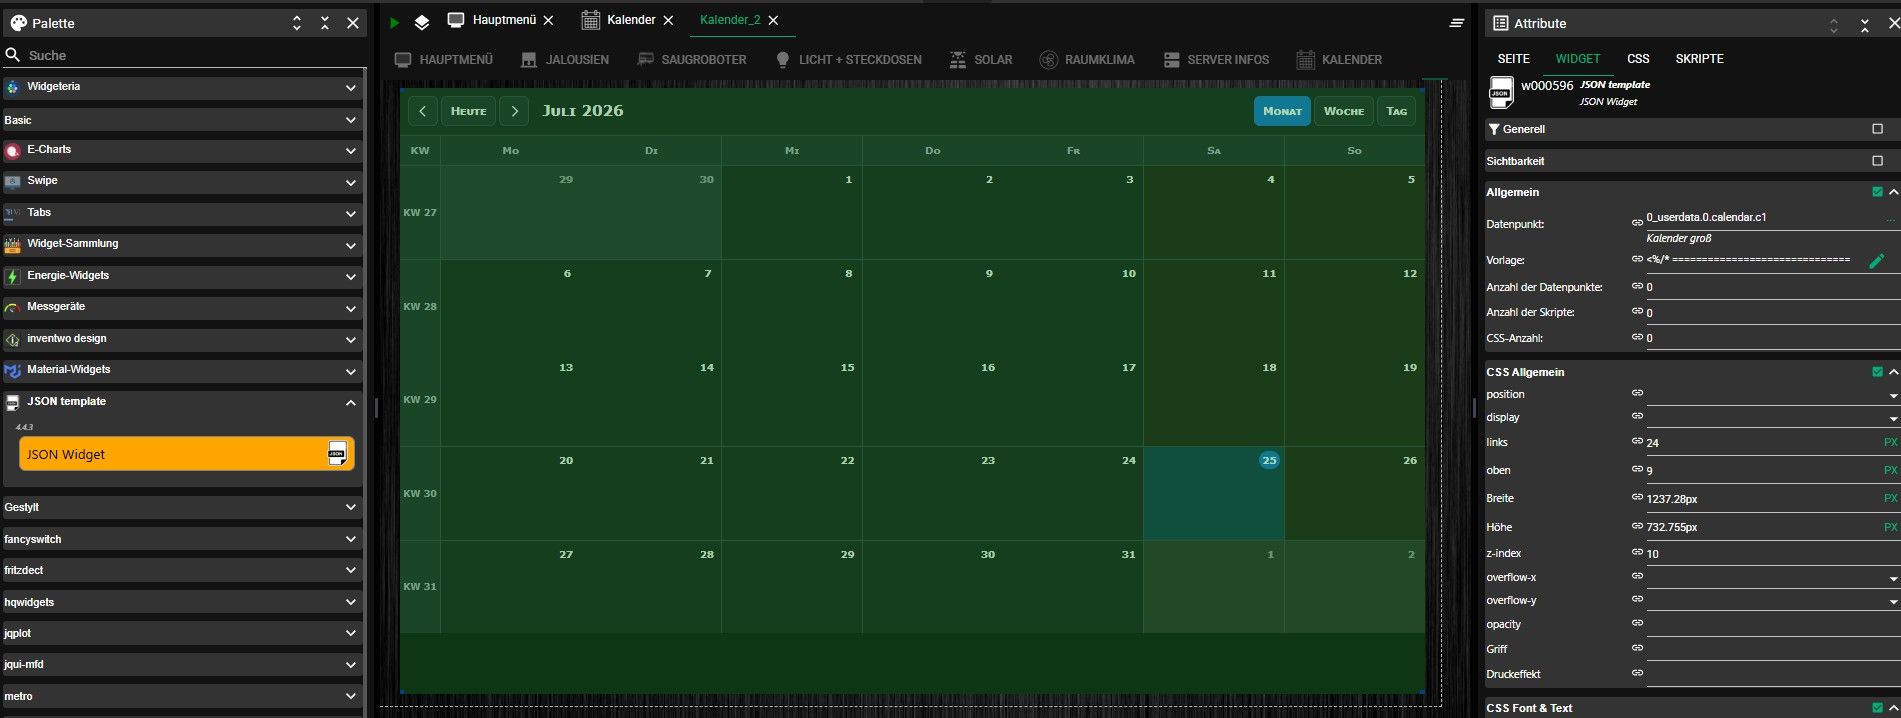Close the Kalender_2 view tab
This screenshot has width=1901, height=718.
click(x=773, y=20)
